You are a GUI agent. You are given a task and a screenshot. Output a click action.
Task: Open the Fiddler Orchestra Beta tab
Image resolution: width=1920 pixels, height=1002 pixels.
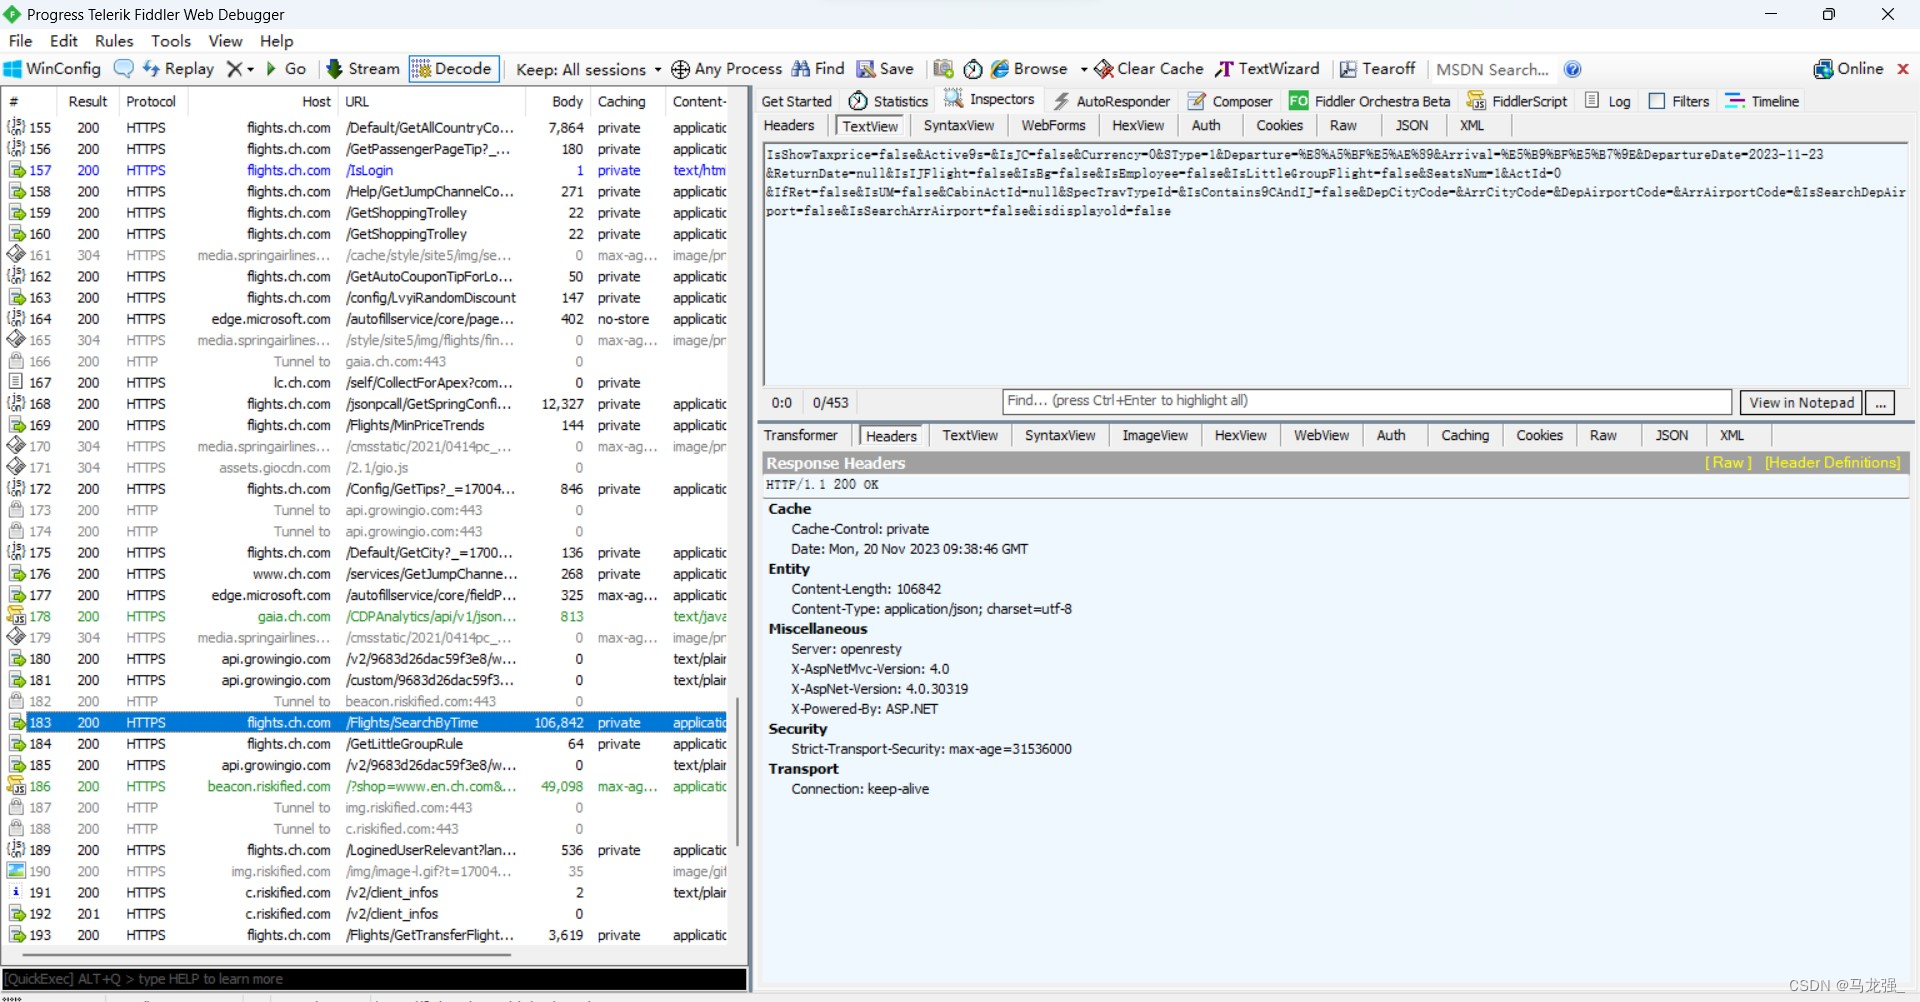point(1369,101)
